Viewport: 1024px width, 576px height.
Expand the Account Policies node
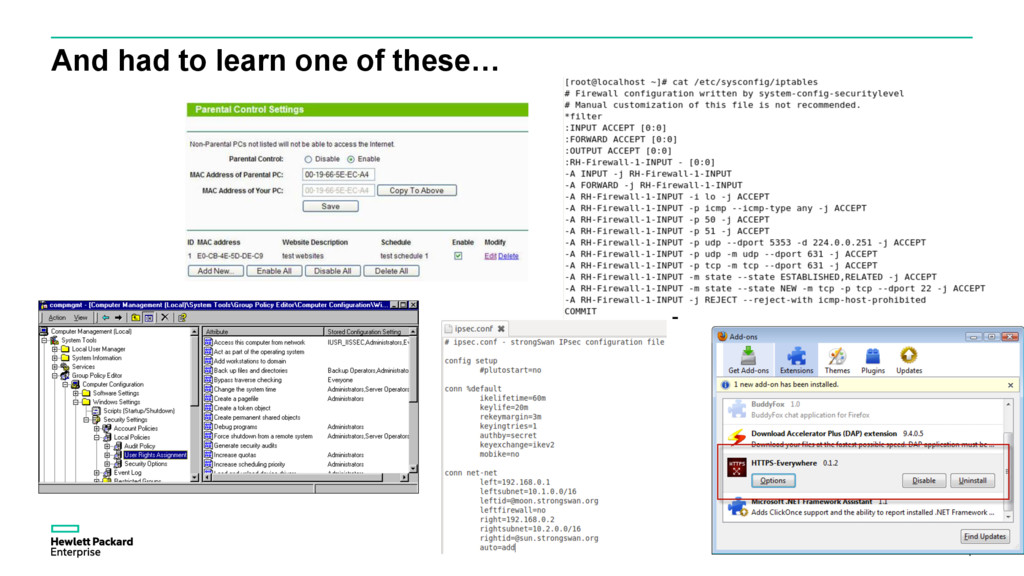[97, 428]
